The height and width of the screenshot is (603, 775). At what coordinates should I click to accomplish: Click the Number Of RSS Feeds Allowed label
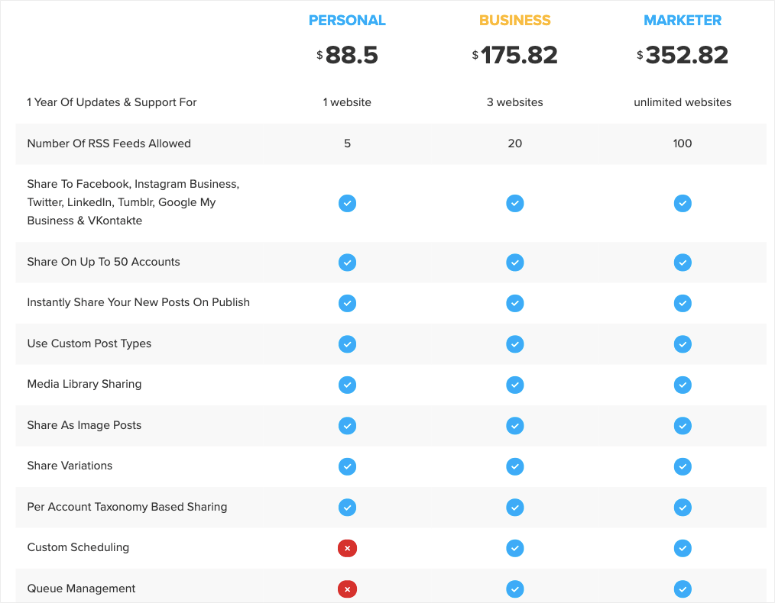click(109, 144)
